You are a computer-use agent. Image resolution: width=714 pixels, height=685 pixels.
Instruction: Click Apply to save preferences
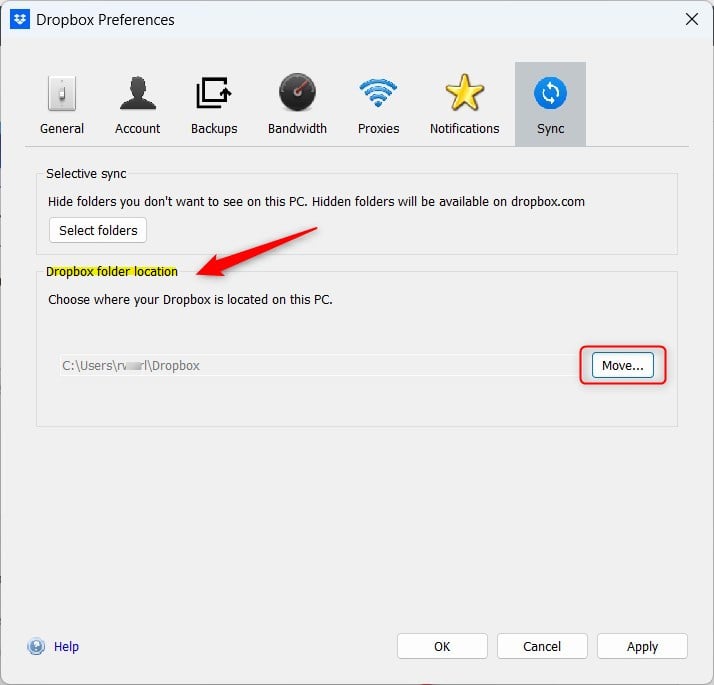[x=642, y=646]
